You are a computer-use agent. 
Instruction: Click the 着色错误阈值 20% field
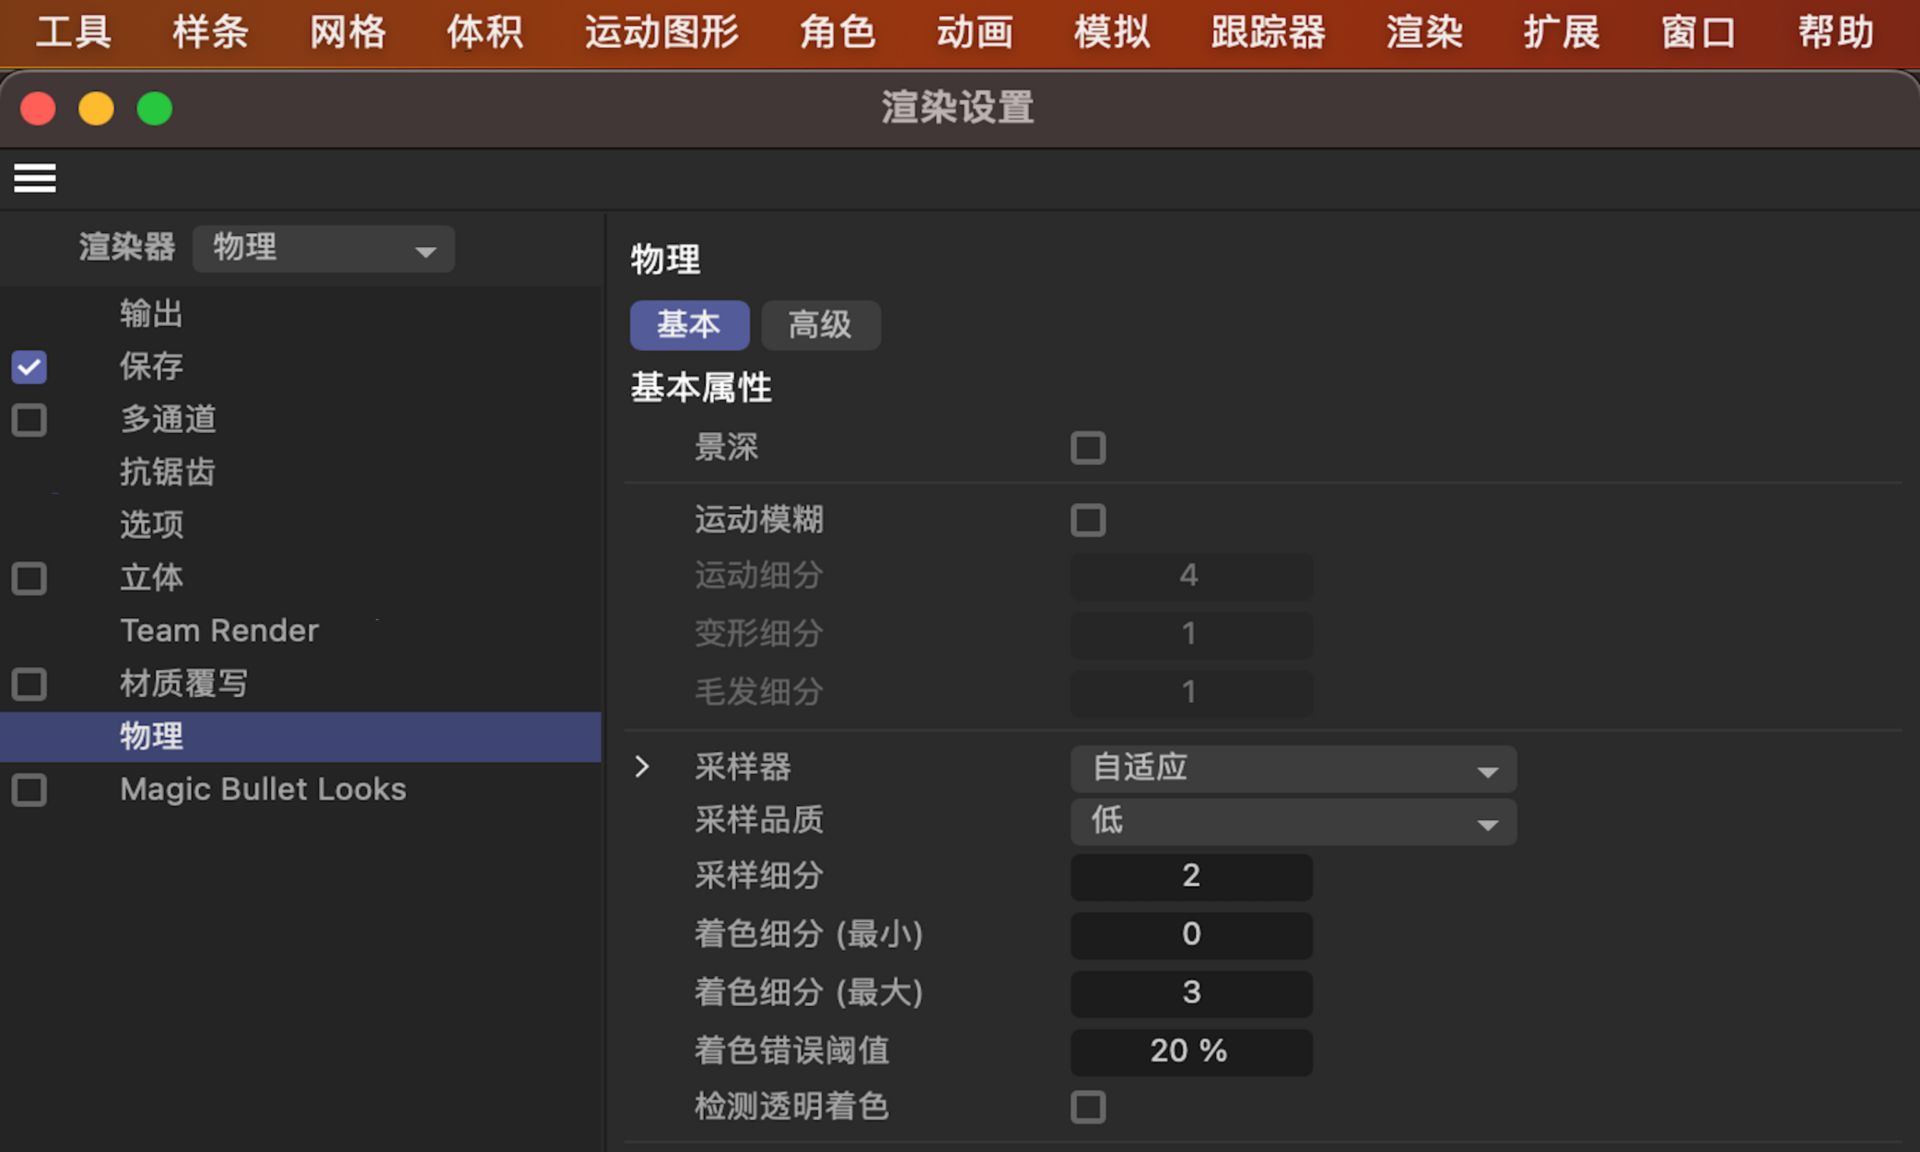coord(1190,1051)
